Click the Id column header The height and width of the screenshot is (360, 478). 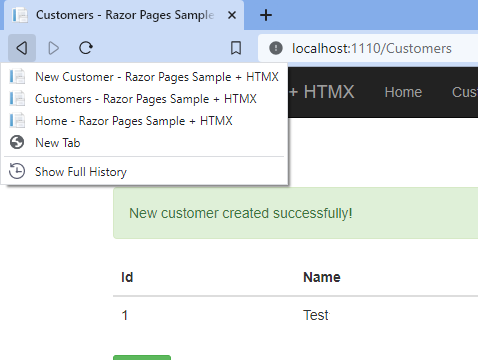click(x=127, y=277)
